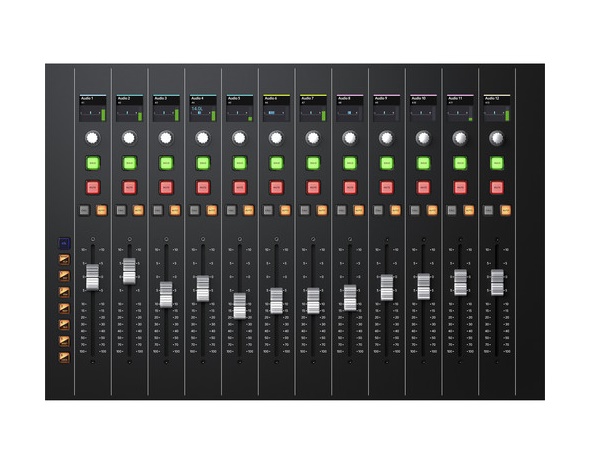Viewport: 600px width, 450px height.
Task: Toggle the green button on Audio 8
Action: tap(350, 163)
